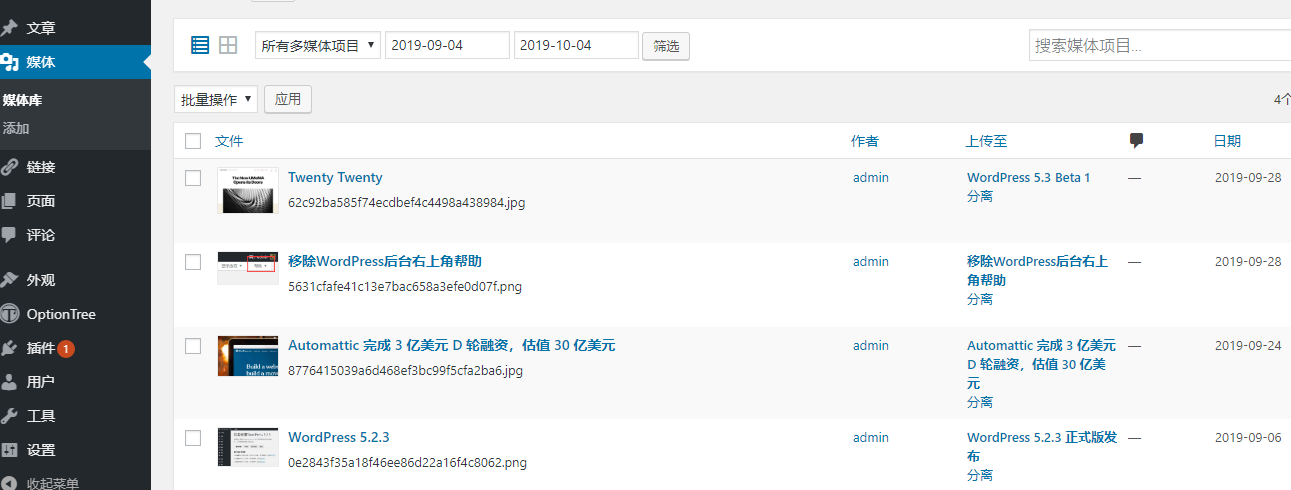Image resolution: width=1291 pixels, height=490 pixels.
Task: Sort by the 作者 column header
Action: coord(865,141)
